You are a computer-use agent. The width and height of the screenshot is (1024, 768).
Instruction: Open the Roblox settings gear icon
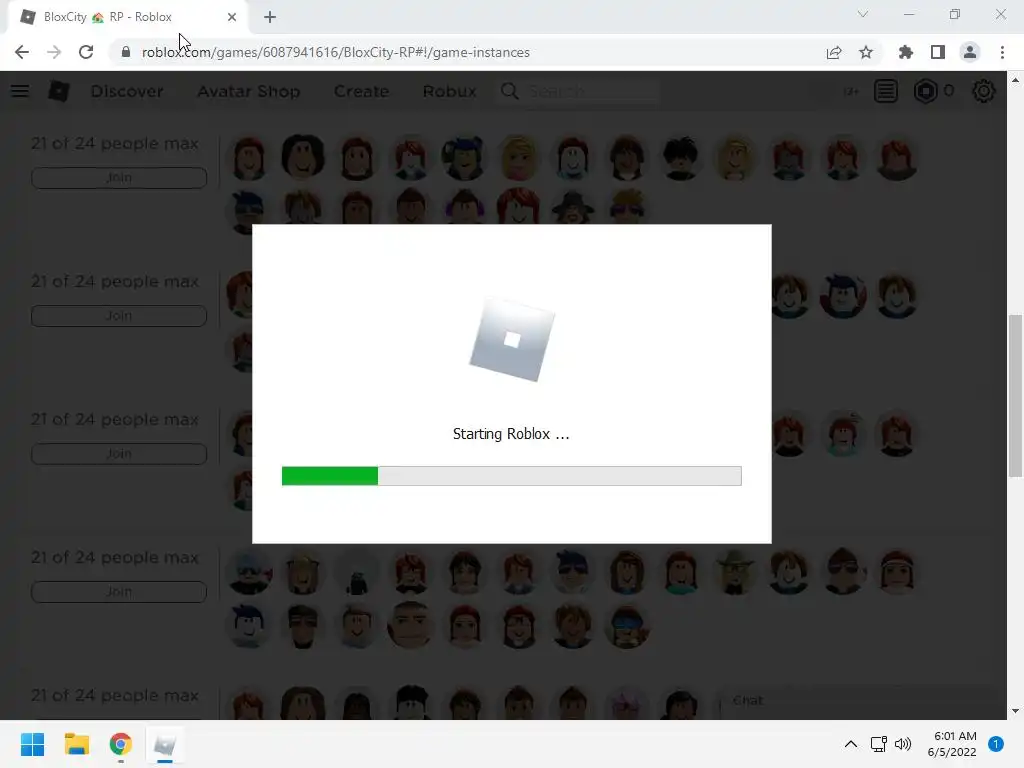coord(984,91)
